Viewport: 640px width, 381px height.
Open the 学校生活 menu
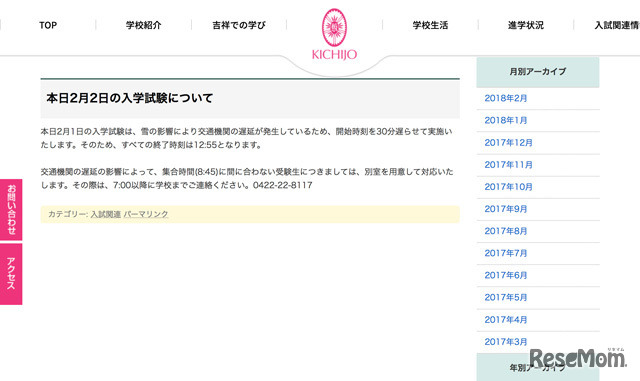pos(430,25)
